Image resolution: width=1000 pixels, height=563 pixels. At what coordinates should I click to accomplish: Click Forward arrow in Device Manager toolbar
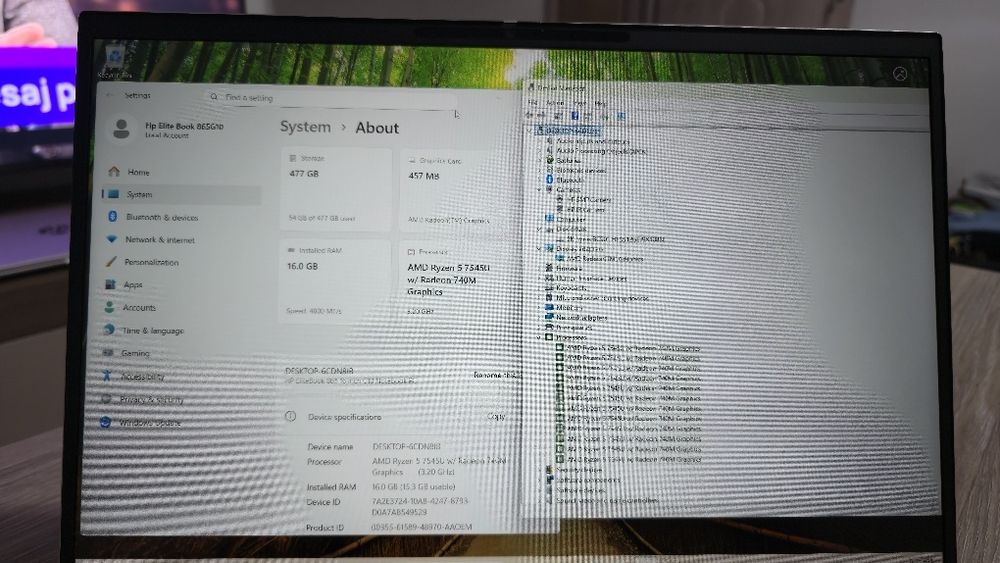click(541, 115)
